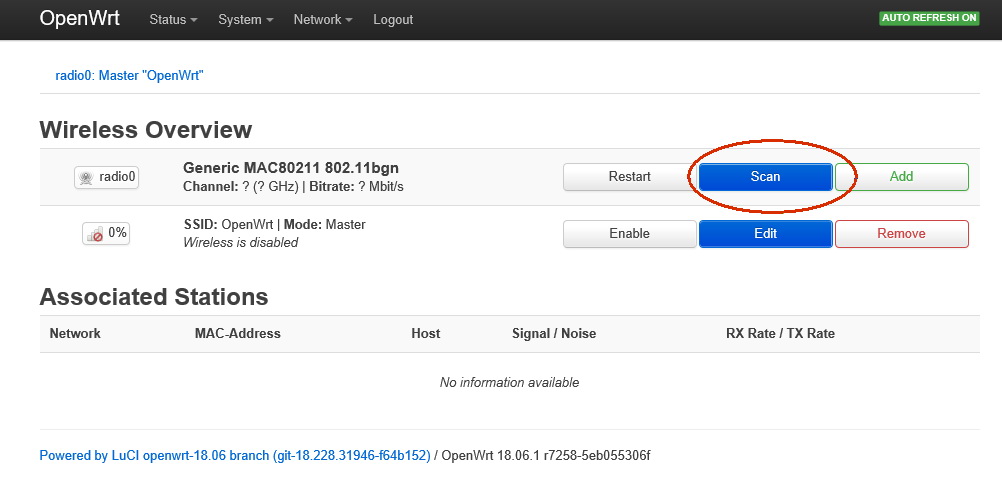The image size is (1002, 490).
Task: Select Logout in the top navigation
Action: [x=393, y=20]
